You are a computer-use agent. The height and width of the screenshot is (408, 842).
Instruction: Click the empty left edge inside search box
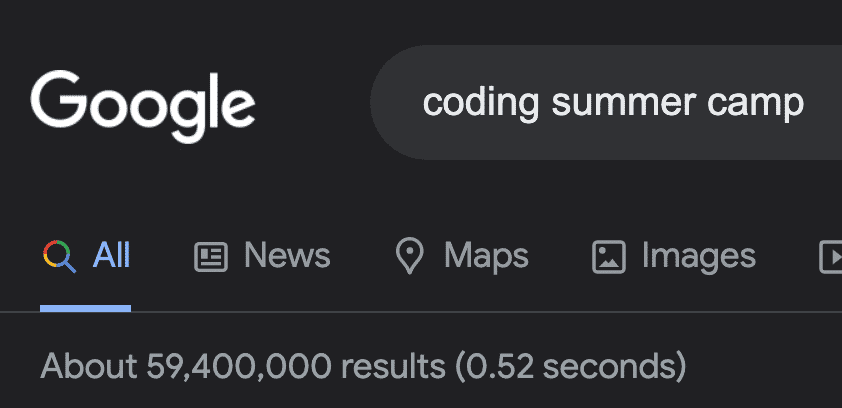[x=395, y=102]
